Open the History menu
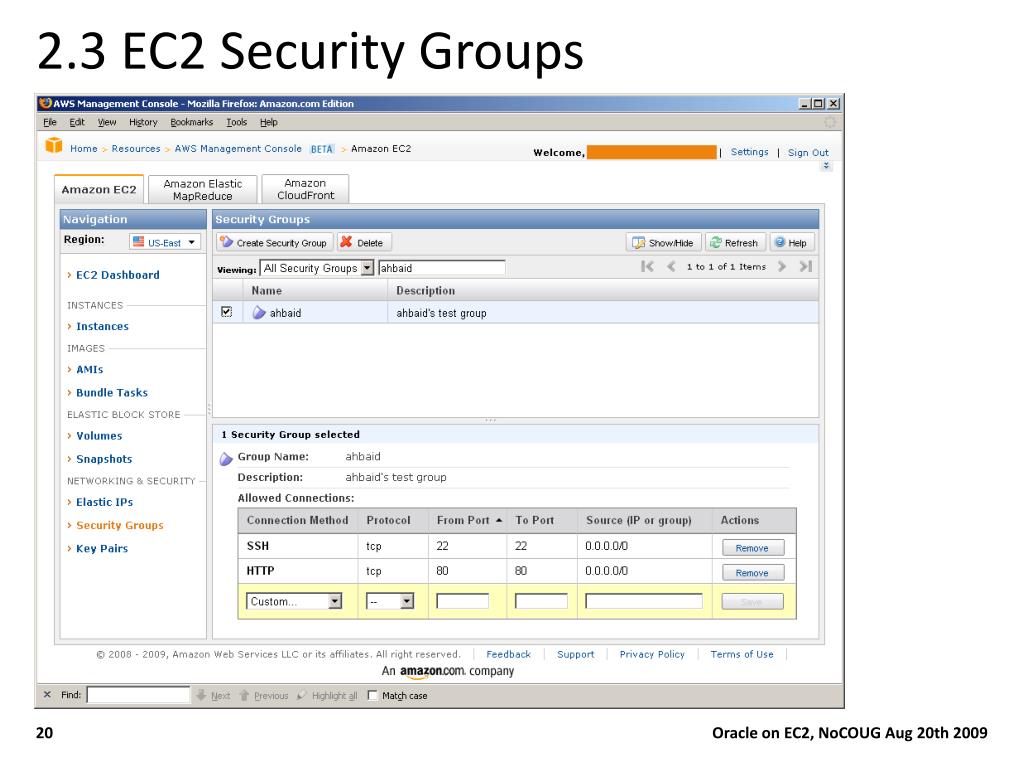The width and height of the screenshot is (1024, 768). click(143, 122)
